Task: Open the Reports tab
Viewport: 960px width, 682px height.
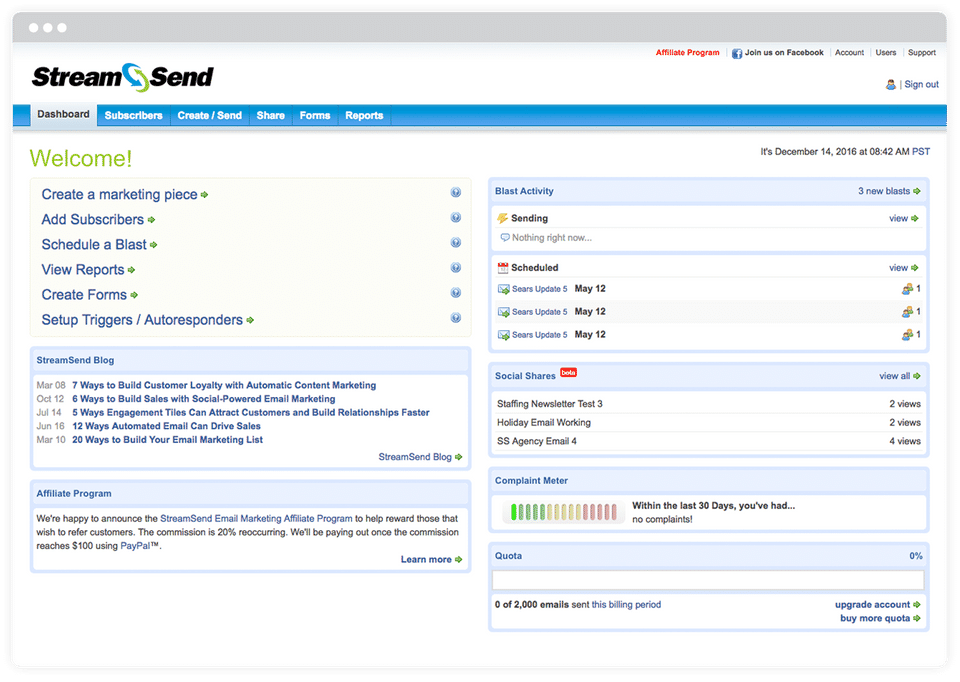Action: click(364, 116)
